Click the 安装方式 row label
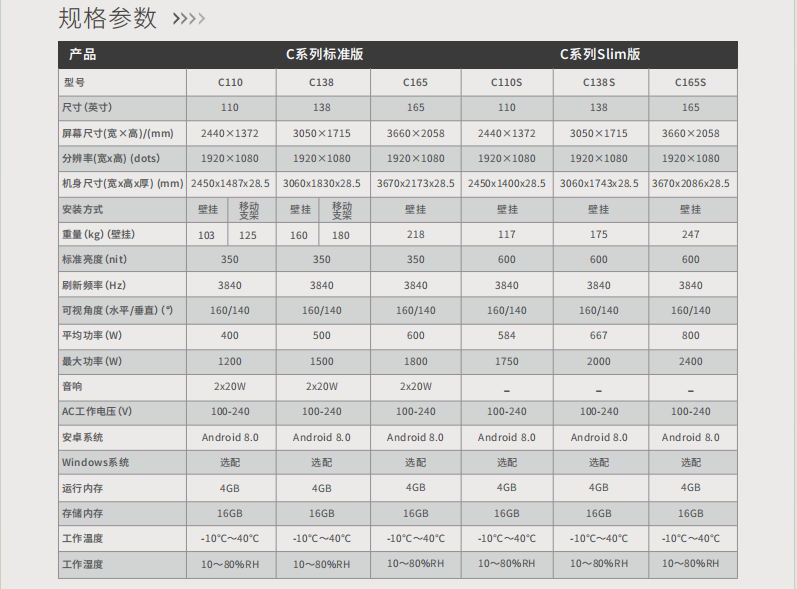797x589 pixels. tap(83, 209)
